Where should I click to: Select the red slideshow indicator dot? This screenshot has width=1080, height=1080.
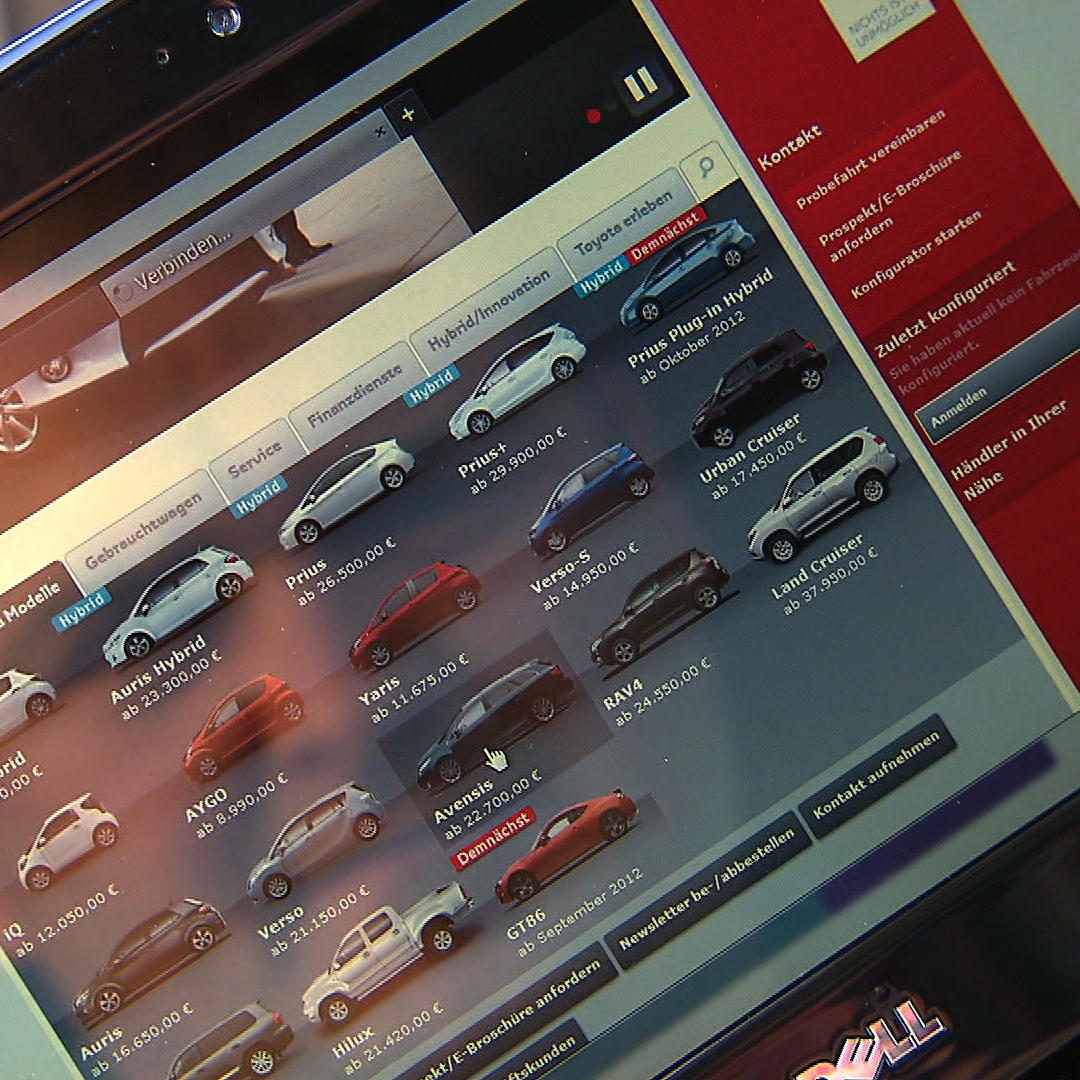(593, 116)
